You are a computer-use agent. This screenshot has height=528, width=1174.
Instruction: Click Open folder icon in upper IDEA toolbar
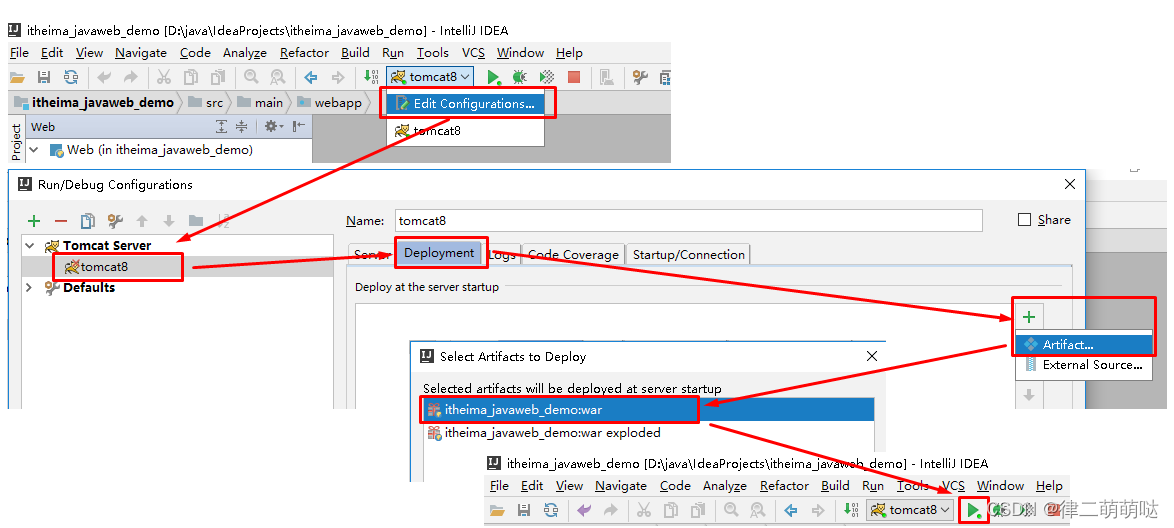(x=16, y=76)
